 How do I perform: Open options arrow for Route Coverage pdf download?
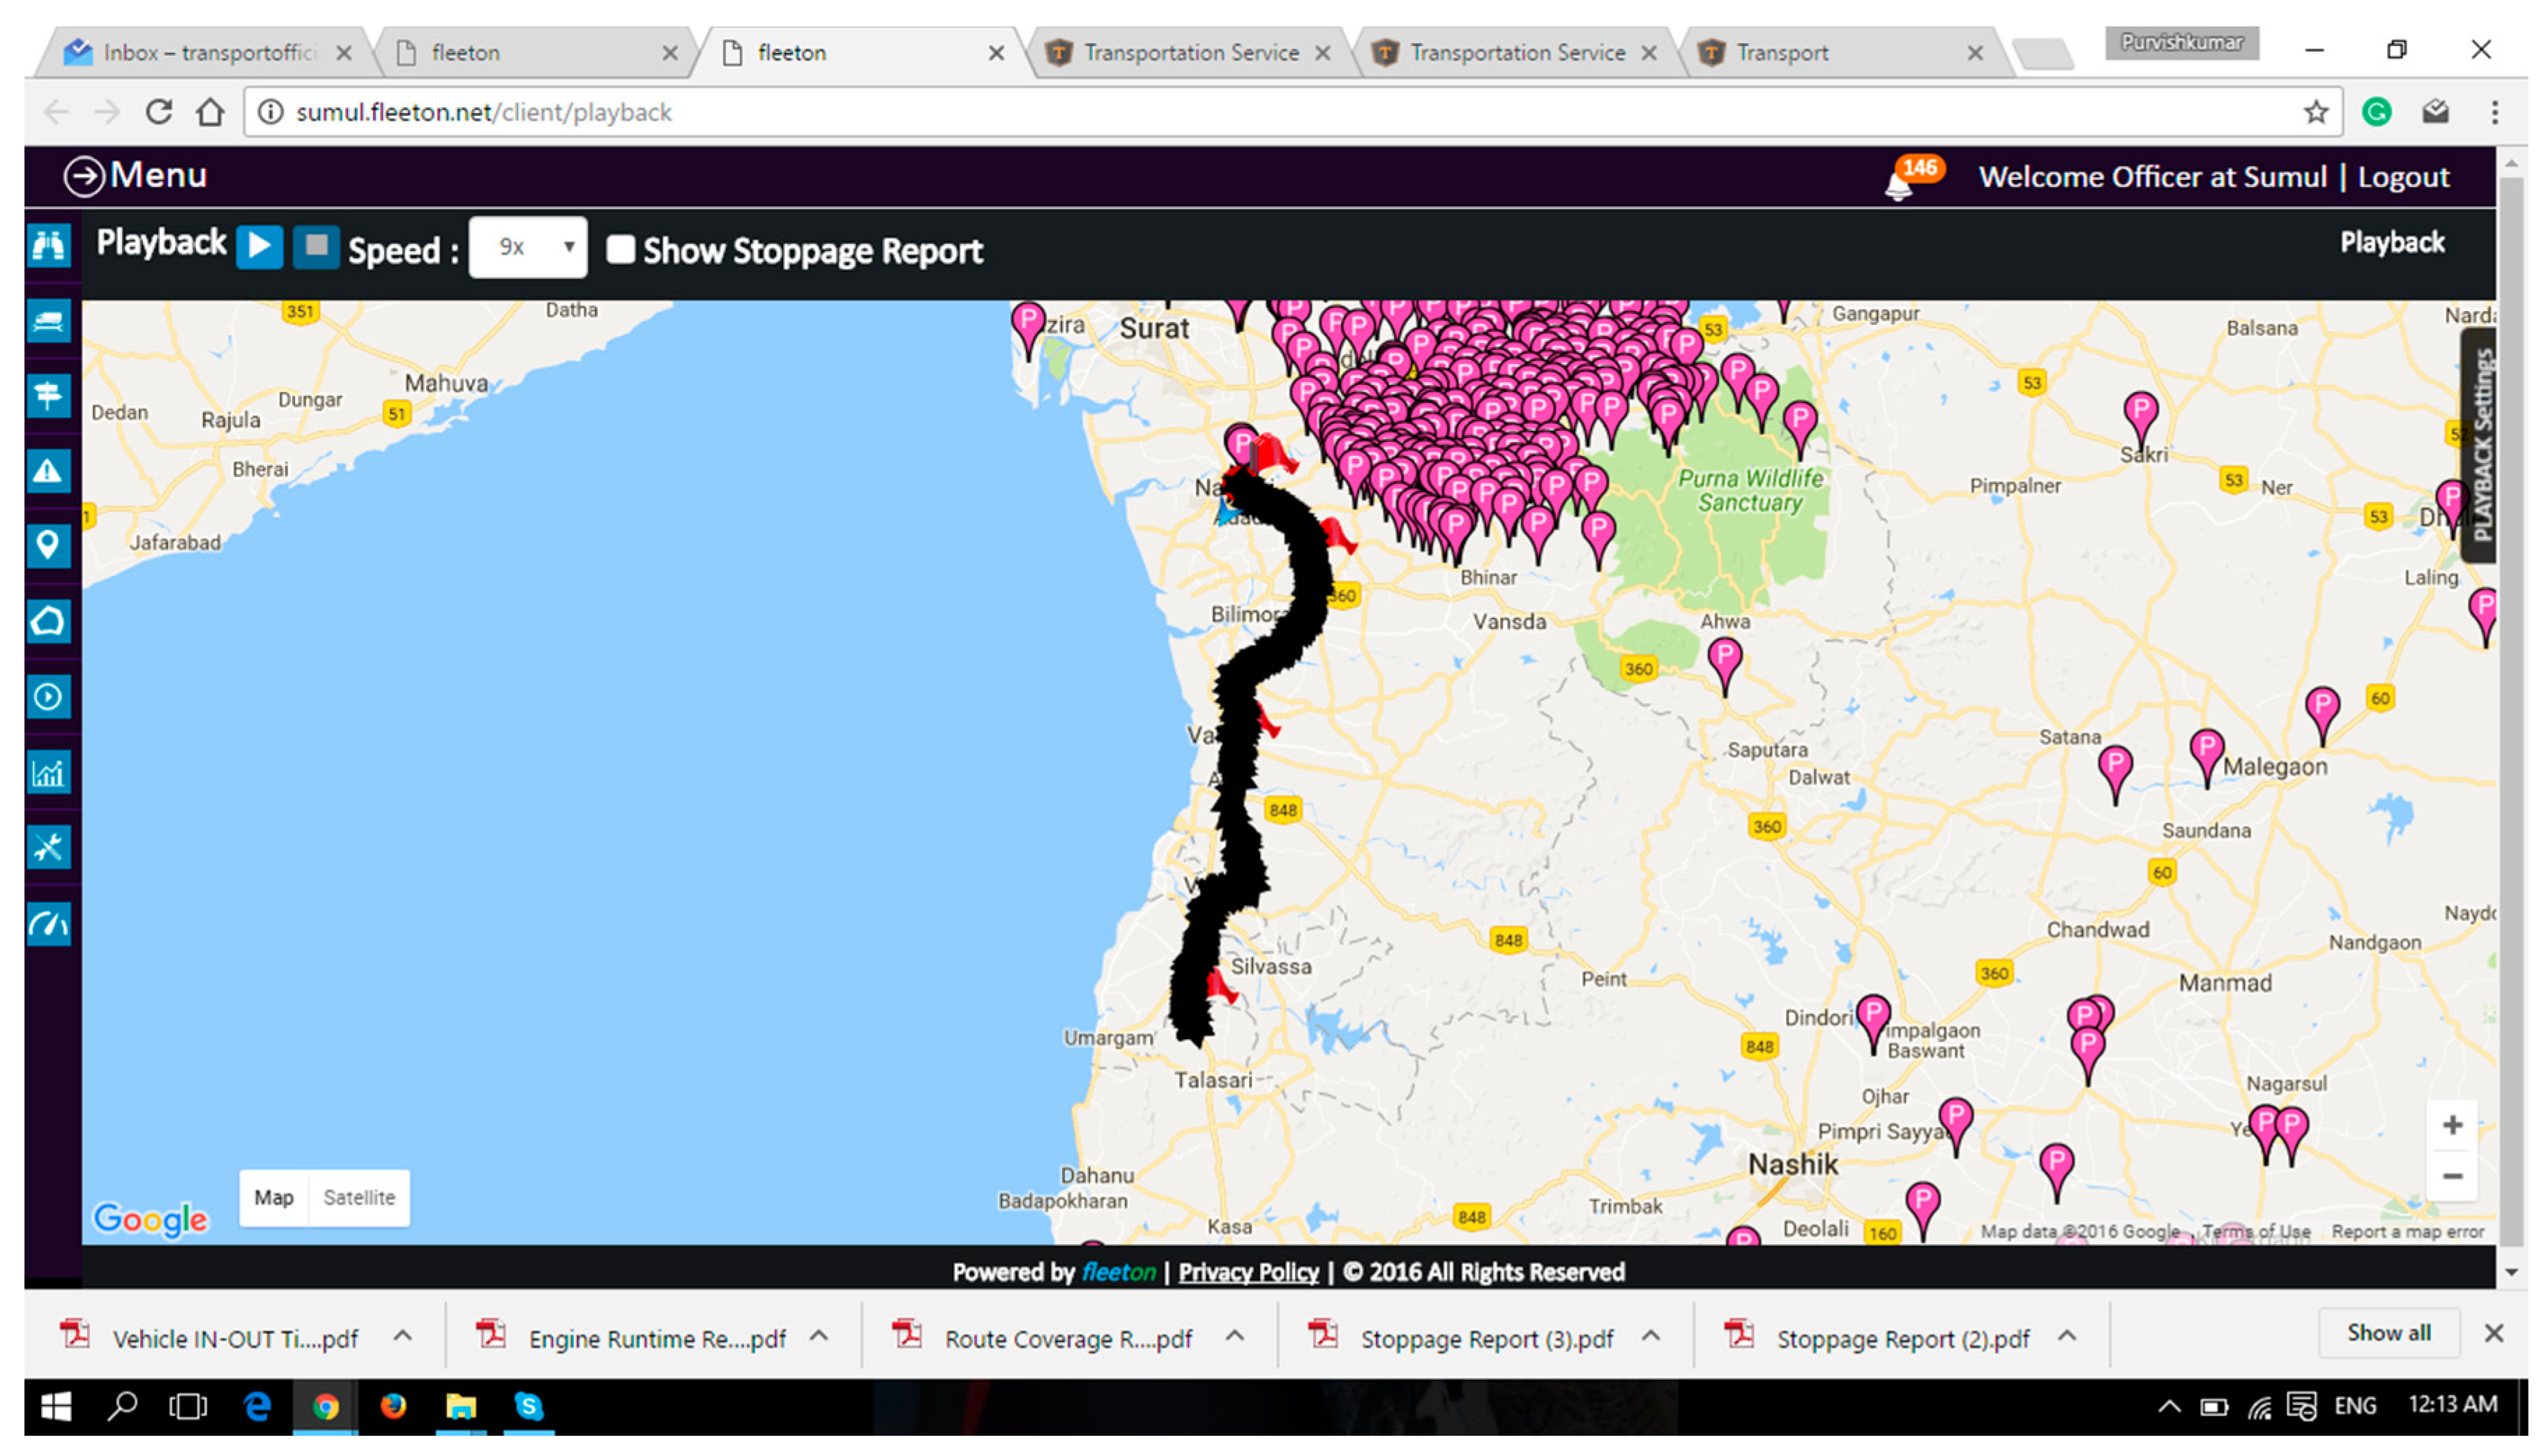click(x=1236, y=1337)
